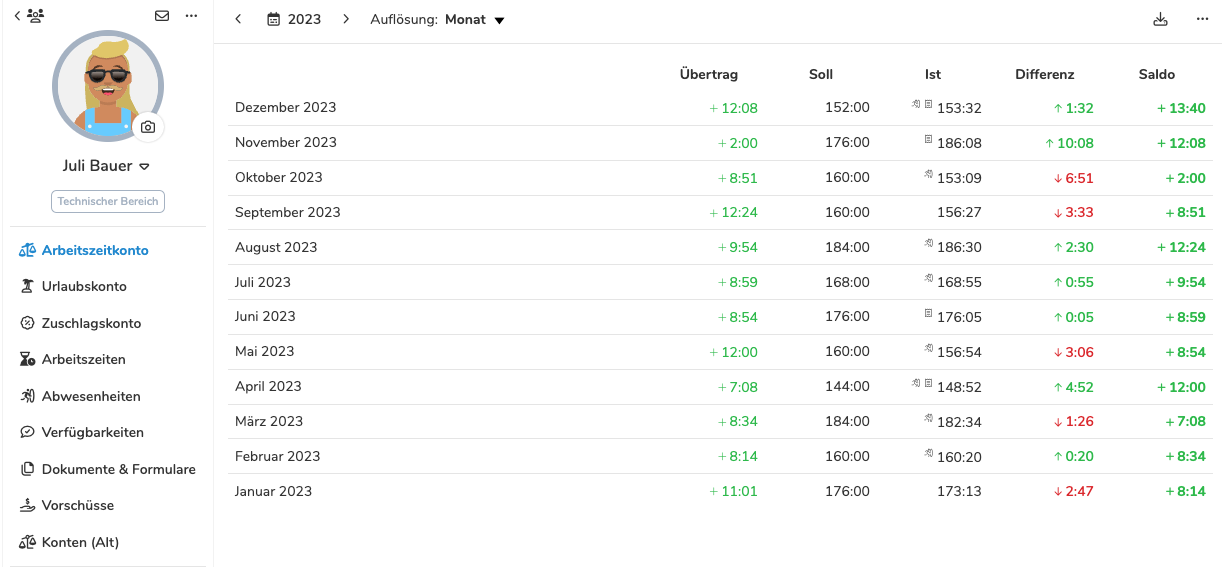Go to the next year

pyautogui.click(x=346, y=19)
